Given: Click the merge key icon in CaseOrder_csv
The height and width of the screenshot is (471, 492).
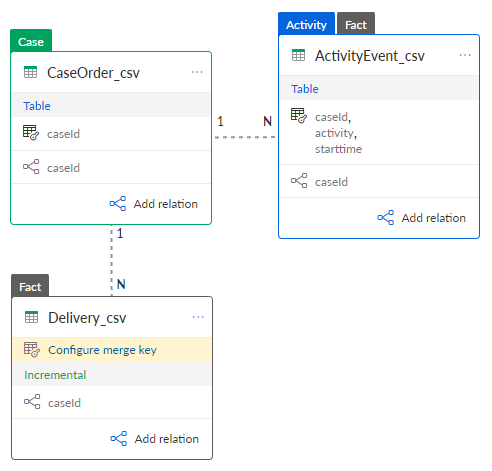Looking at the screenshot, I should (31, 133).
